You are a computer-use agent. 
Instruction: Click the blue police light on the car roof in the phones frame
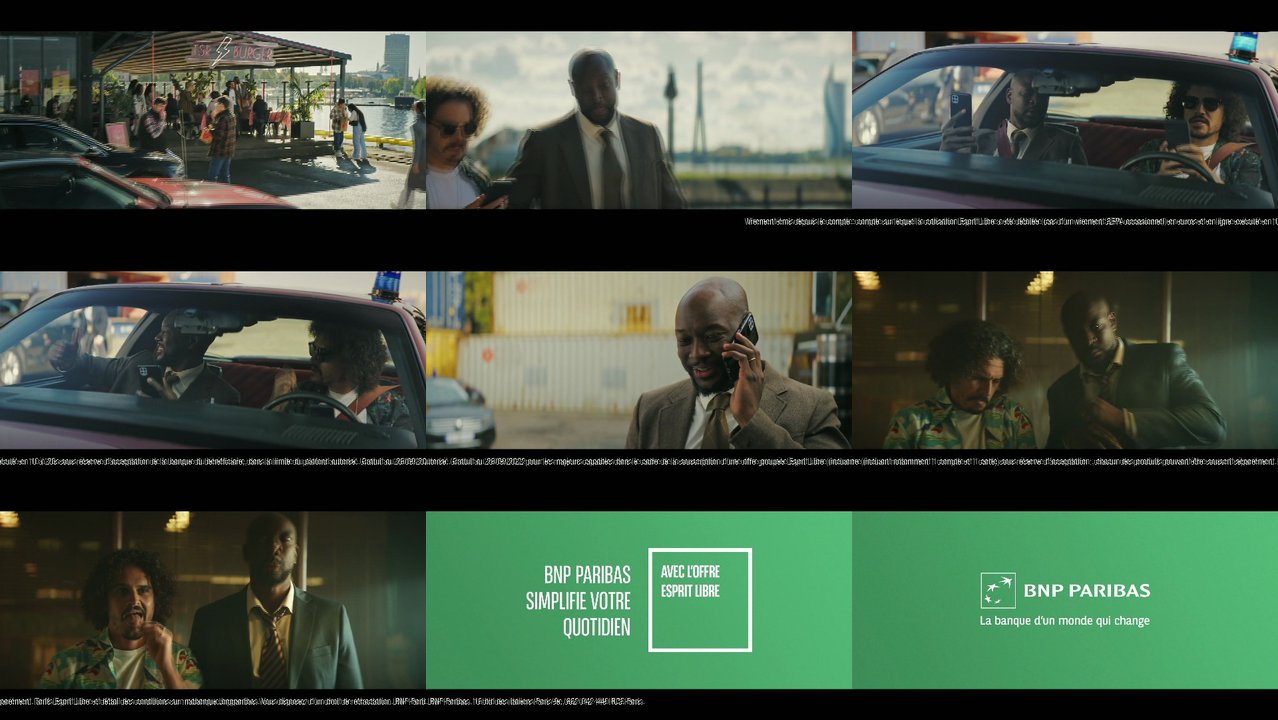coord(1243,47)
